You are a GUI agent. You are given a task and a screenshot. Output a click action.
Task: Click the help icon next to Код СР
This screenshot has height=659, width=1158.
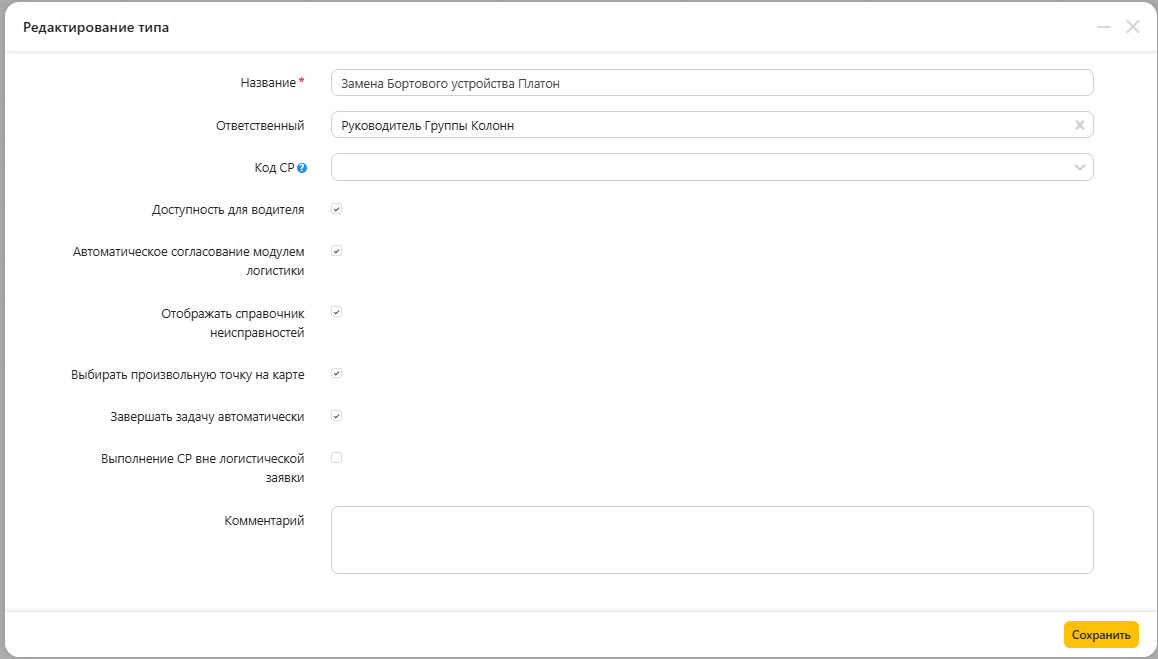click(302, 168)
